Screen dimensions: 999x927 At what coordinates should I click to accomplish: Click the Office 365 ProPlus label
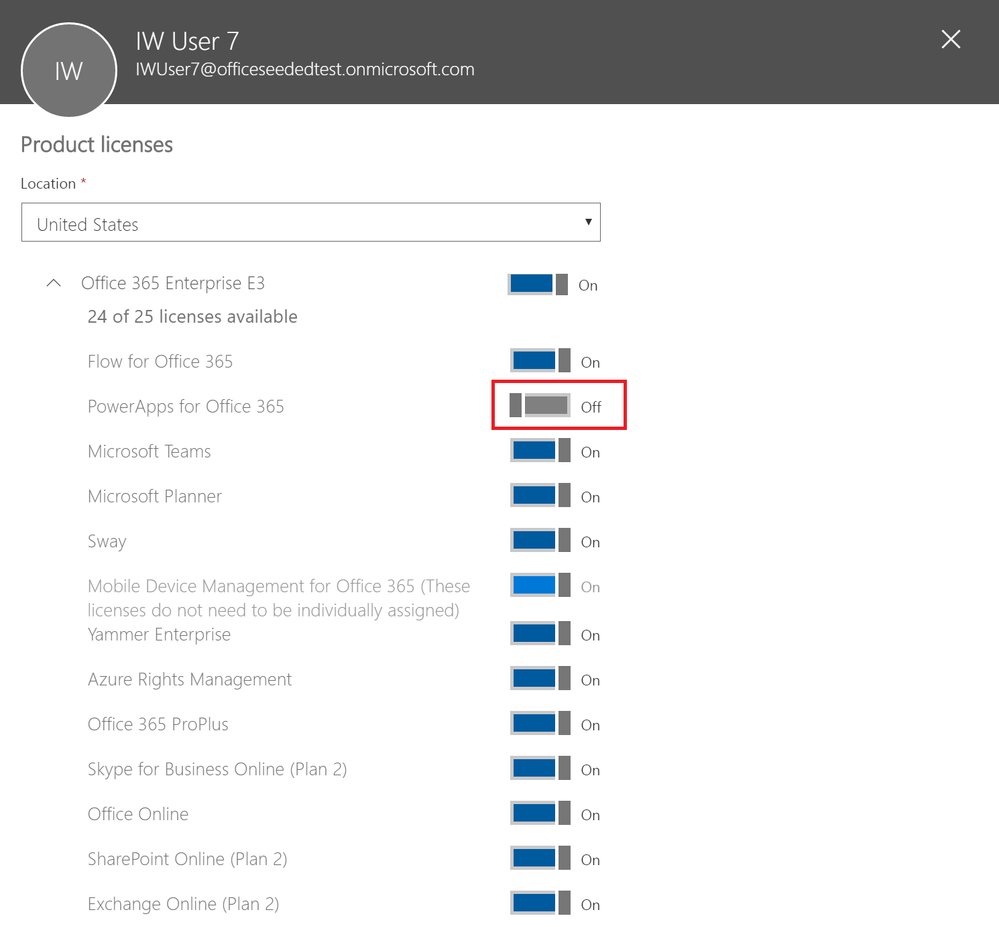[158, 724]
